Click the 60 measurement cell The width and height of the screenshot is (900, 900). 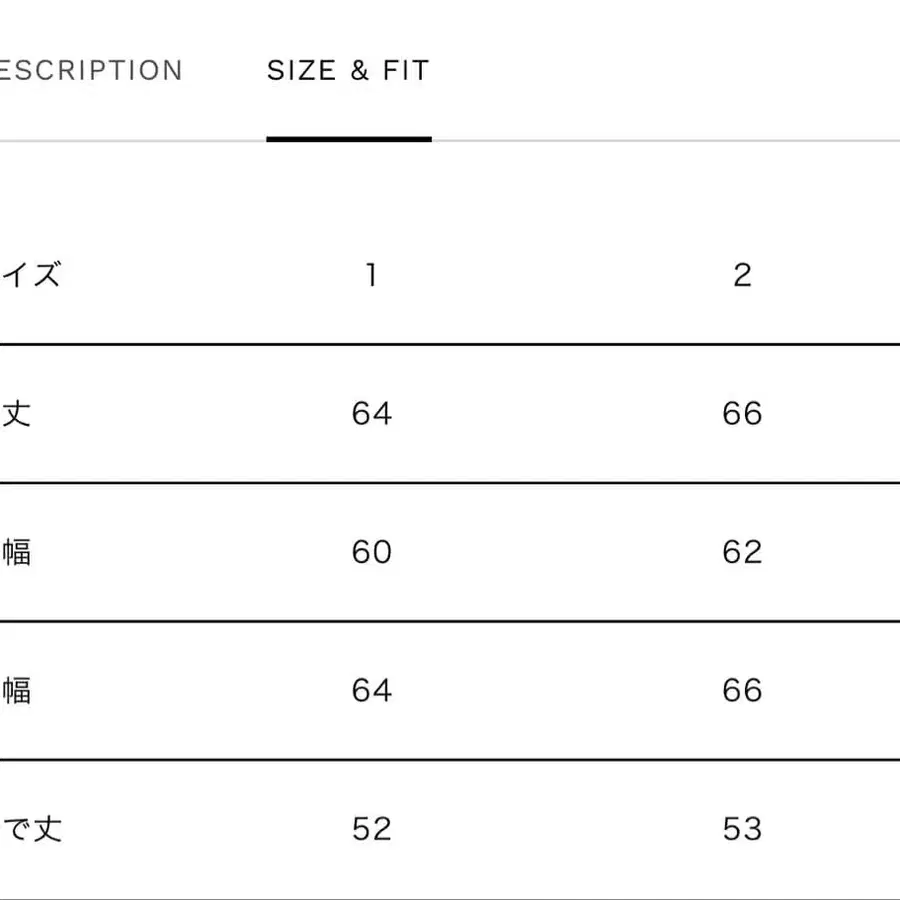click(371, 552)
